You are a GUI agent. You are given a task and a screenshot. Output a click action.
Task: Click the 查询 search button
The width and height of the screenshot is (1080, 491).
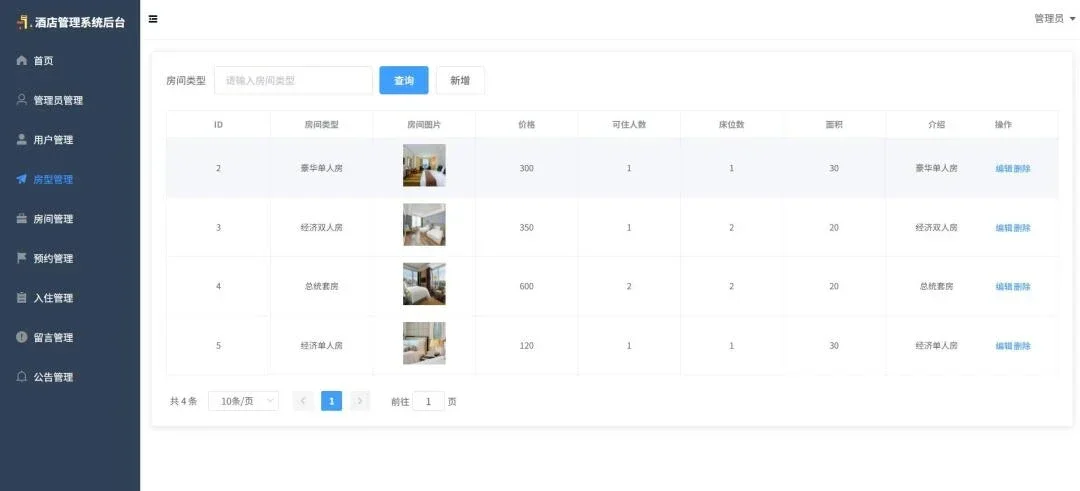pyautogui.click(x=404, y=81)
